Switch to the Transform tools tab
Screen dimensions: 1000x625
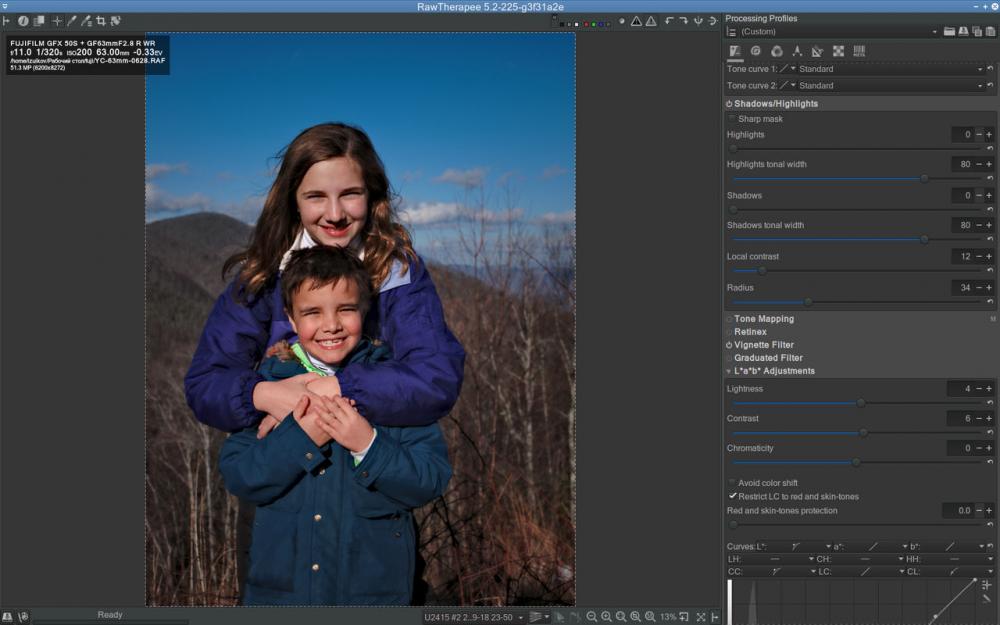click(818, 51)
